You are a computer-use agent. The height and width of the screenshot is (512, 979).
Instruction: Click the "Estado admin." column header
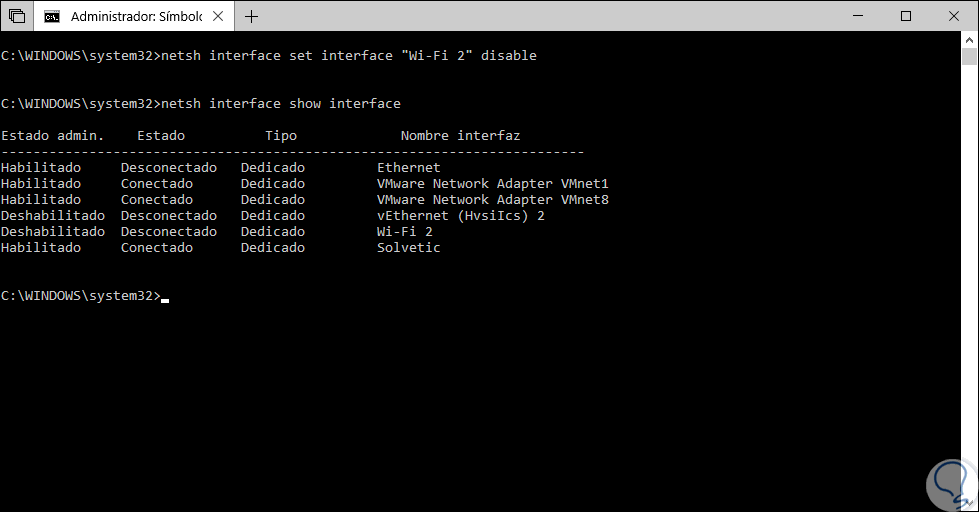[52, 136]
